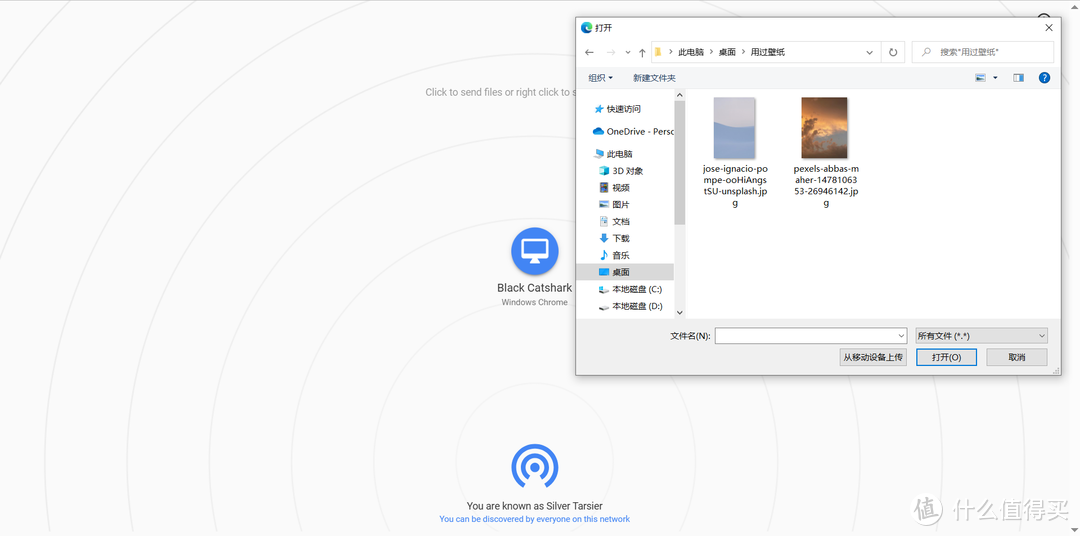Viewport: 1080px width, 536px height.
Task: Click the 从移动设备上传 button
Action: pyautogui.click(x=873, y=357)
